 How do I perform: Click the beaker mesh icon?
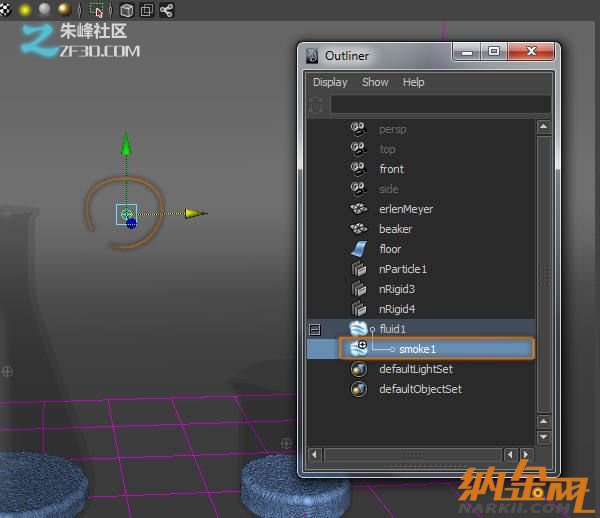point(359,228)
